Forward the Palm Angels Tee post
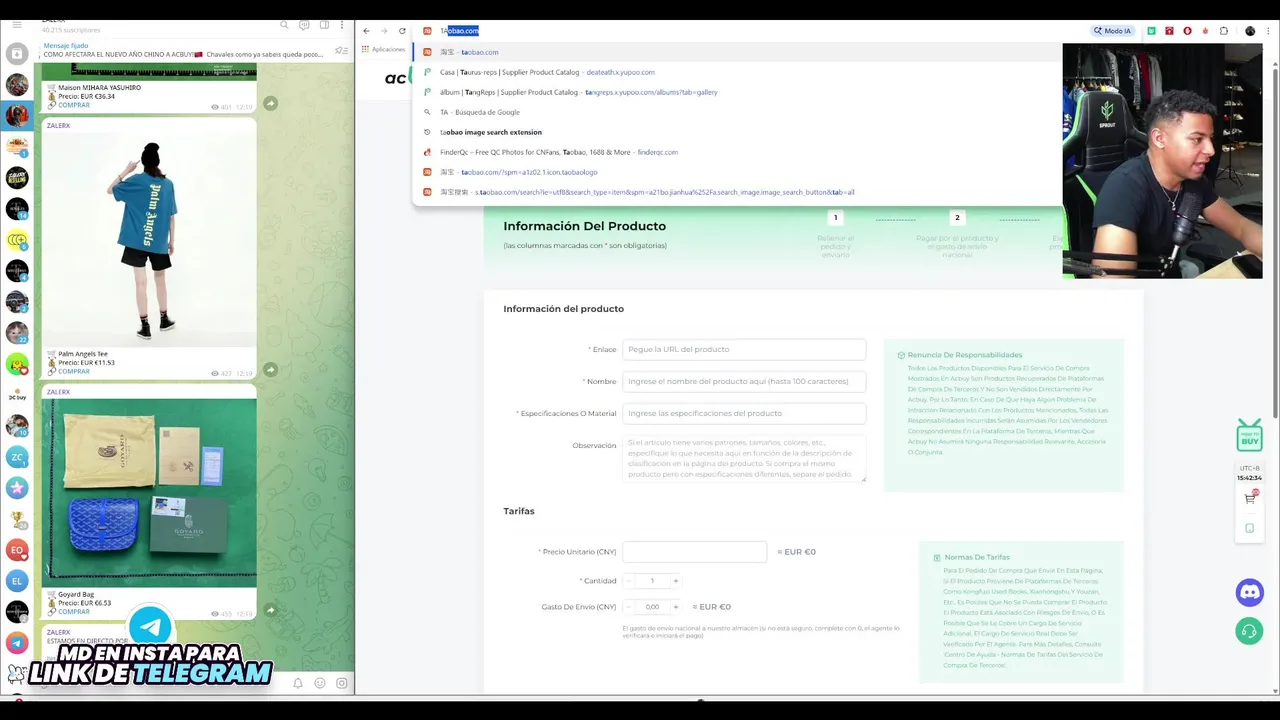 (x=270, y=369)
